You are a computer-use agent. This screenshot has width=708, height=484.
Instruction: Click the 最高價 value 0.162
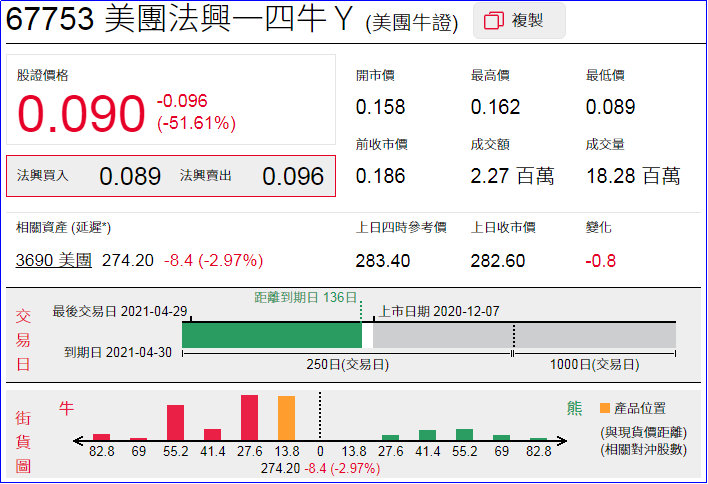495,107
